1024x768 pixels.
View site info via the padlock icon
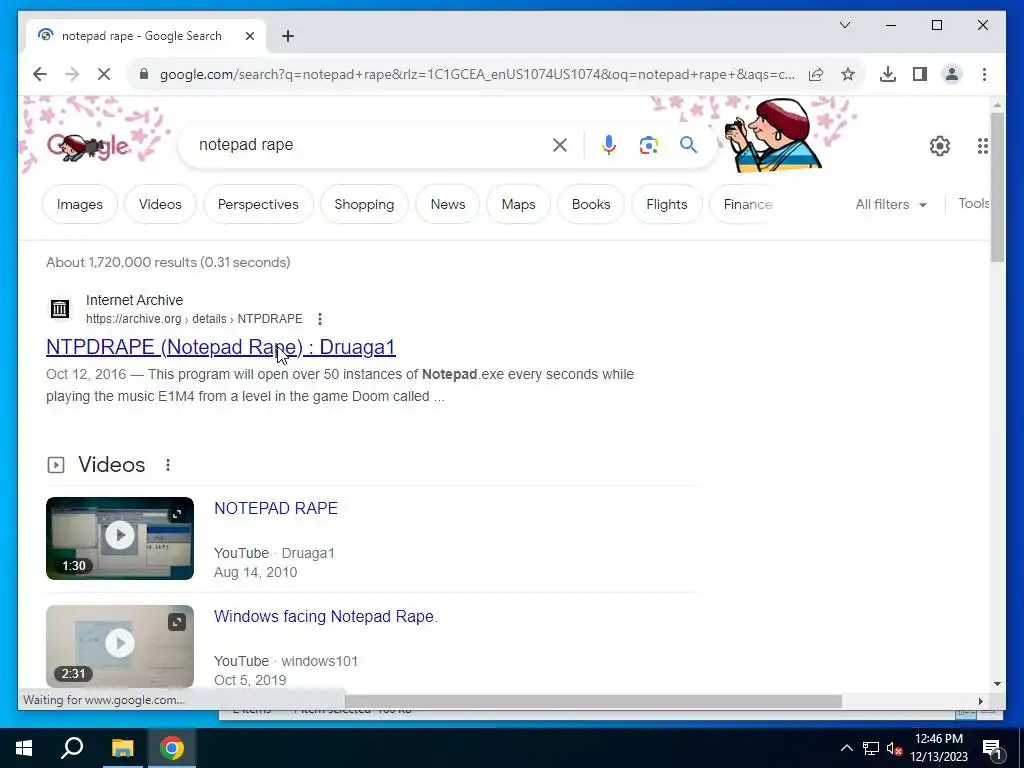coord(144,74)
